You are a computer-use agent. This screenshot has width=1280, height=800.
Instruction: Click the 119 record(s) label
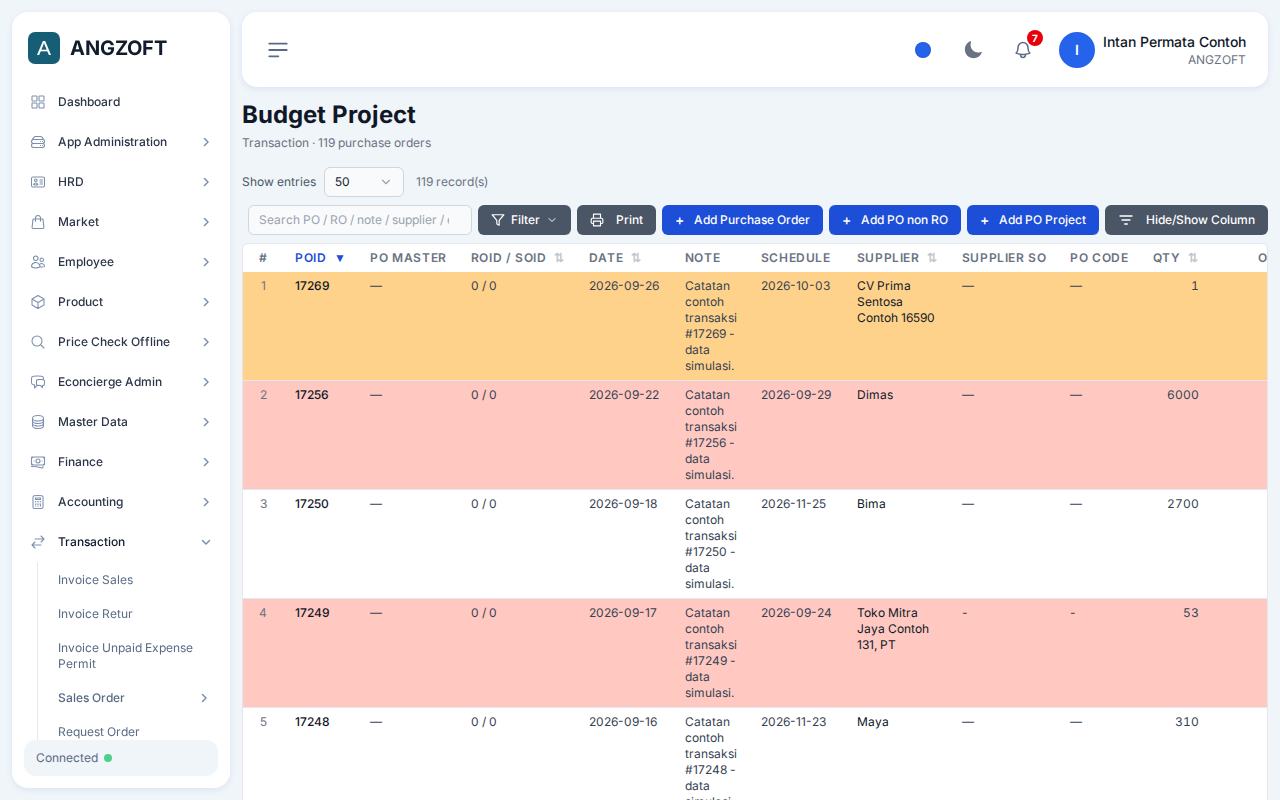452,182
